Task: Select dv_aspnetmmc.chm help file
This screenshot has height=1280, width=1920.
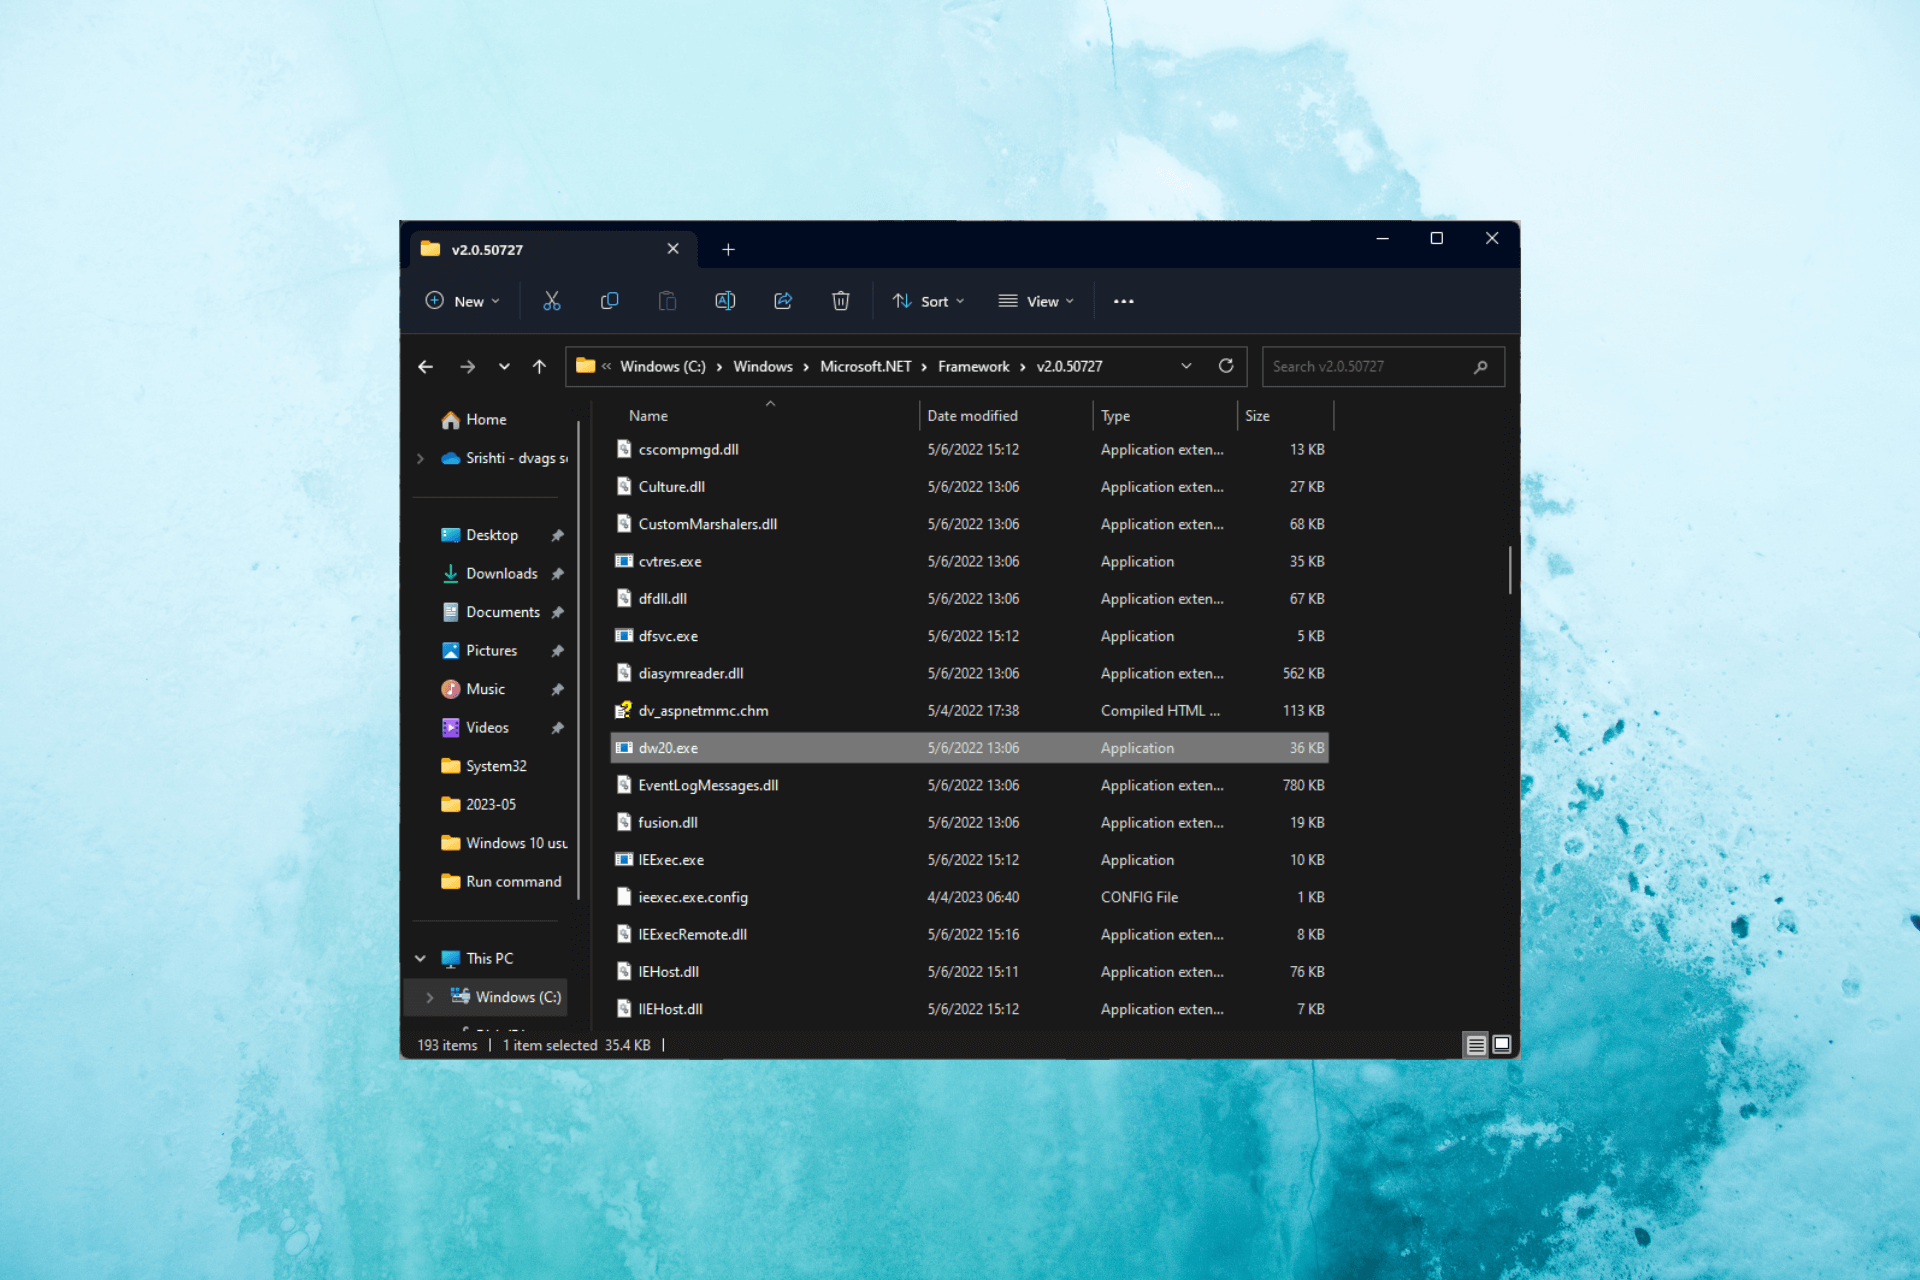Action: (x=969, y=711)
